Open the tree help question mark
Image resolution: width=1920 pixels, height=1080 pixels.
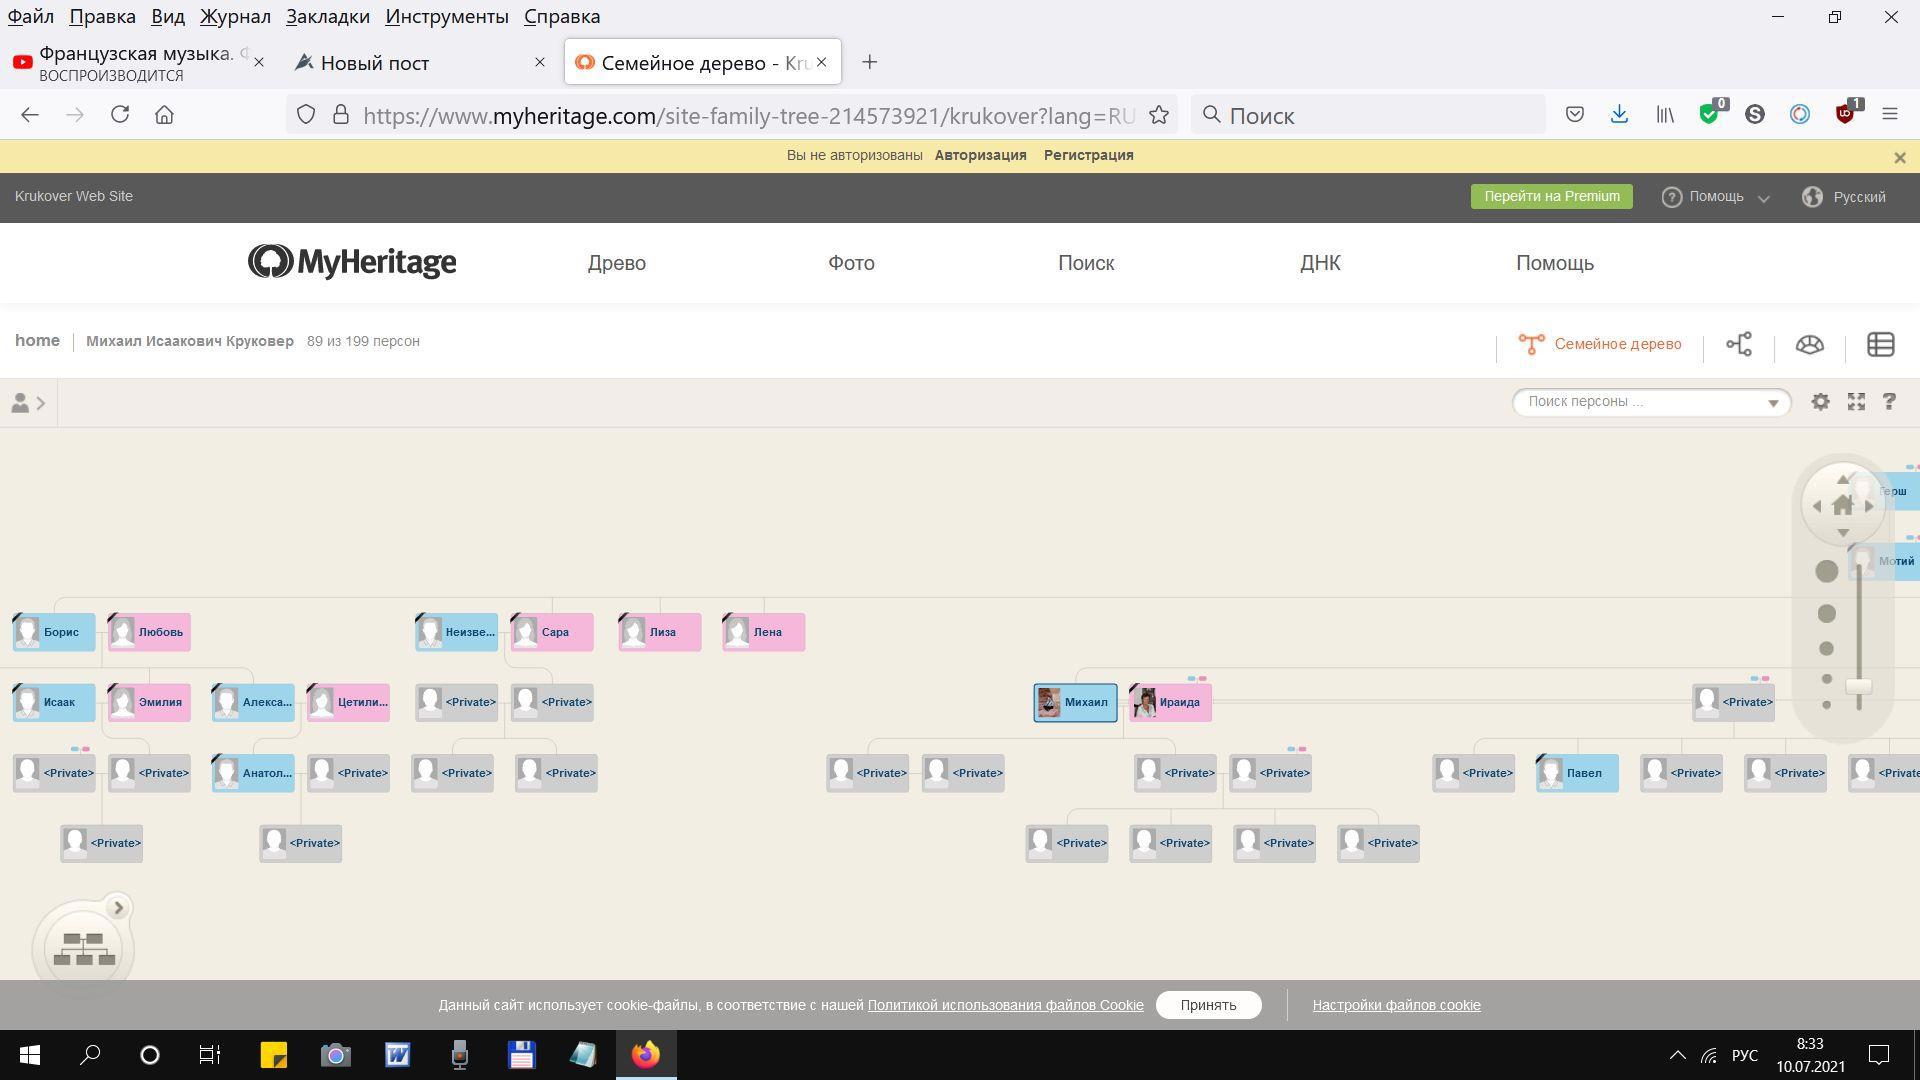pos(1889,402)
